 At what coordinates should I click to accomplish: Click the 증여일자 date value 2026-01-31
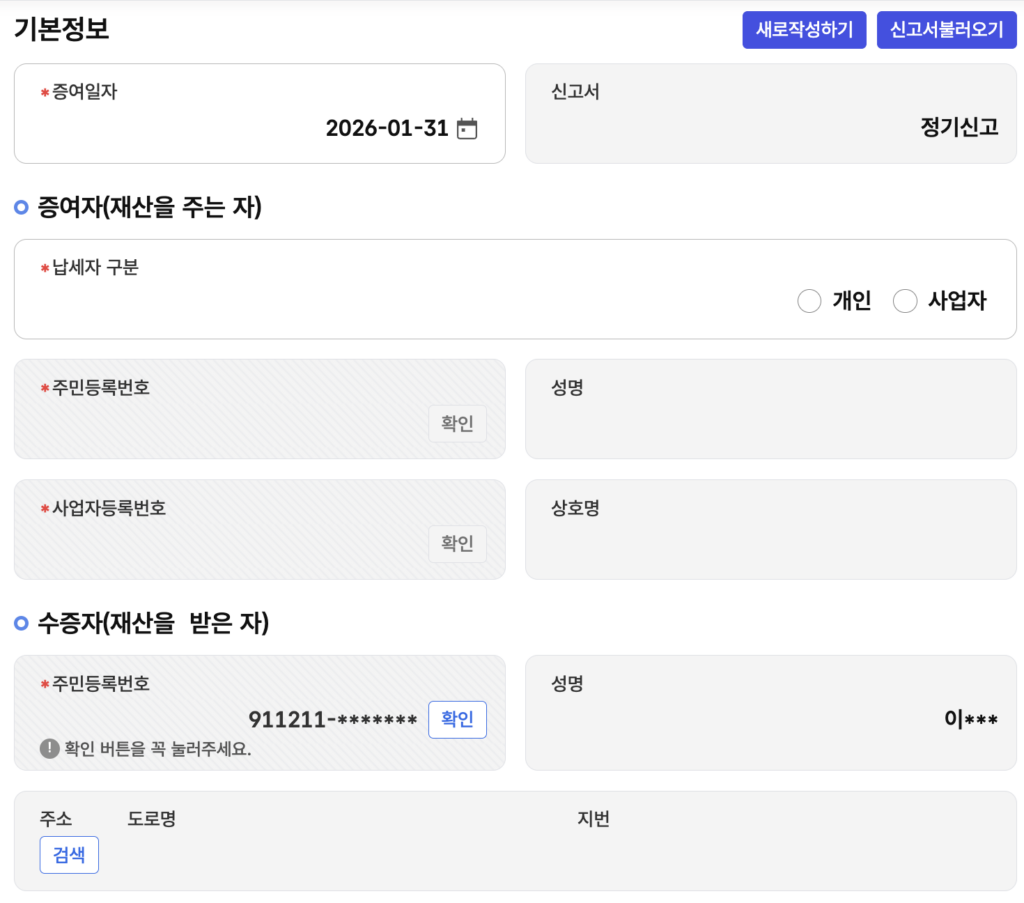pyautogui.click(x=386, y=129)
